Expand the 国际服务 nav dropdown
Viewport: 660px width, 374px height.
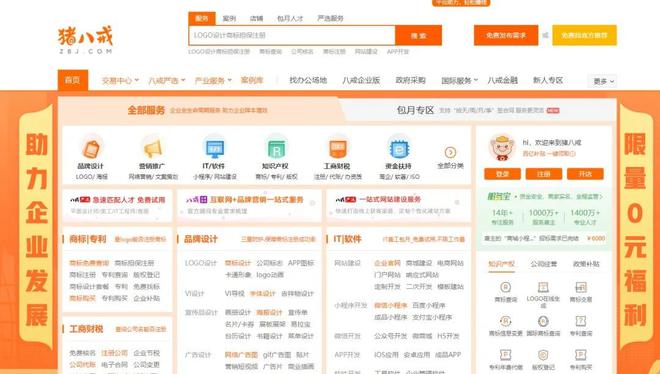(x=460, y=80)
